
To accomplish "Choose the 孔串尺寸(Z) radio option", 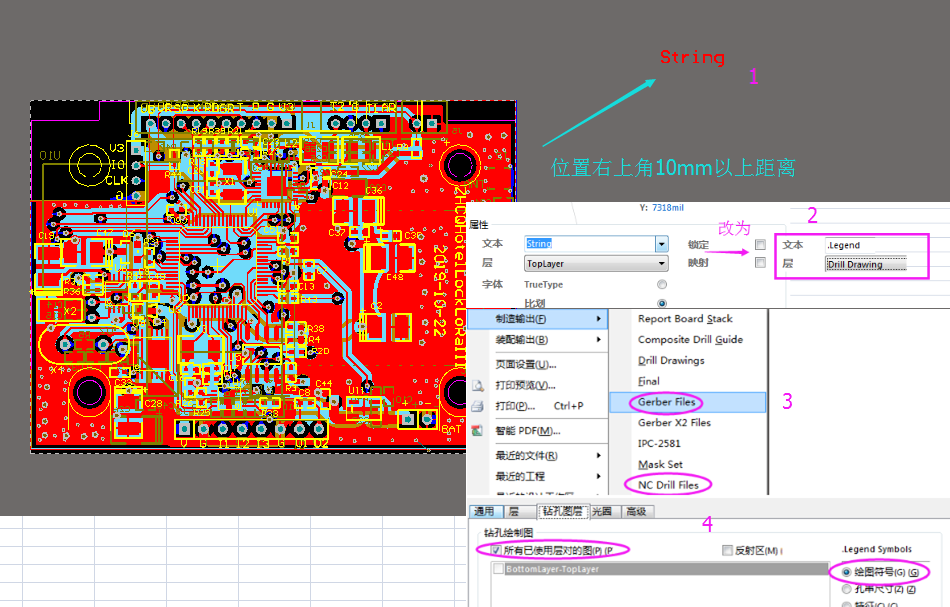I will click(x=847, y=589).
